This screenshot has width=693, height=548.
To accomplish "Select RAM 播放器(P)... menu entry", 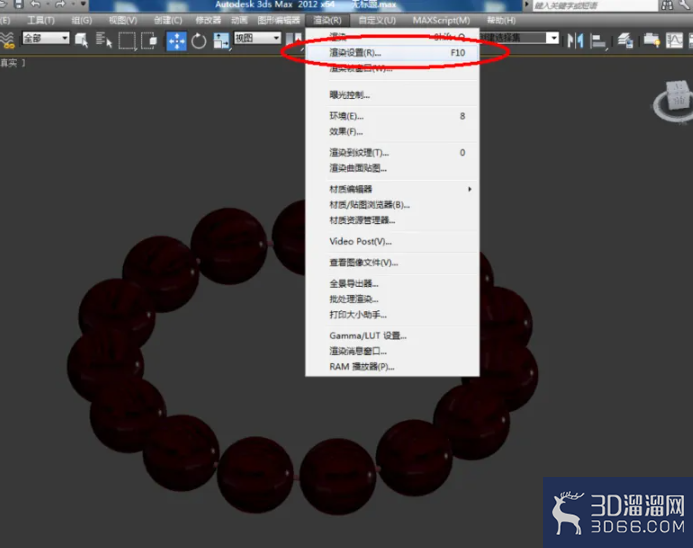I will pos(392,367).
